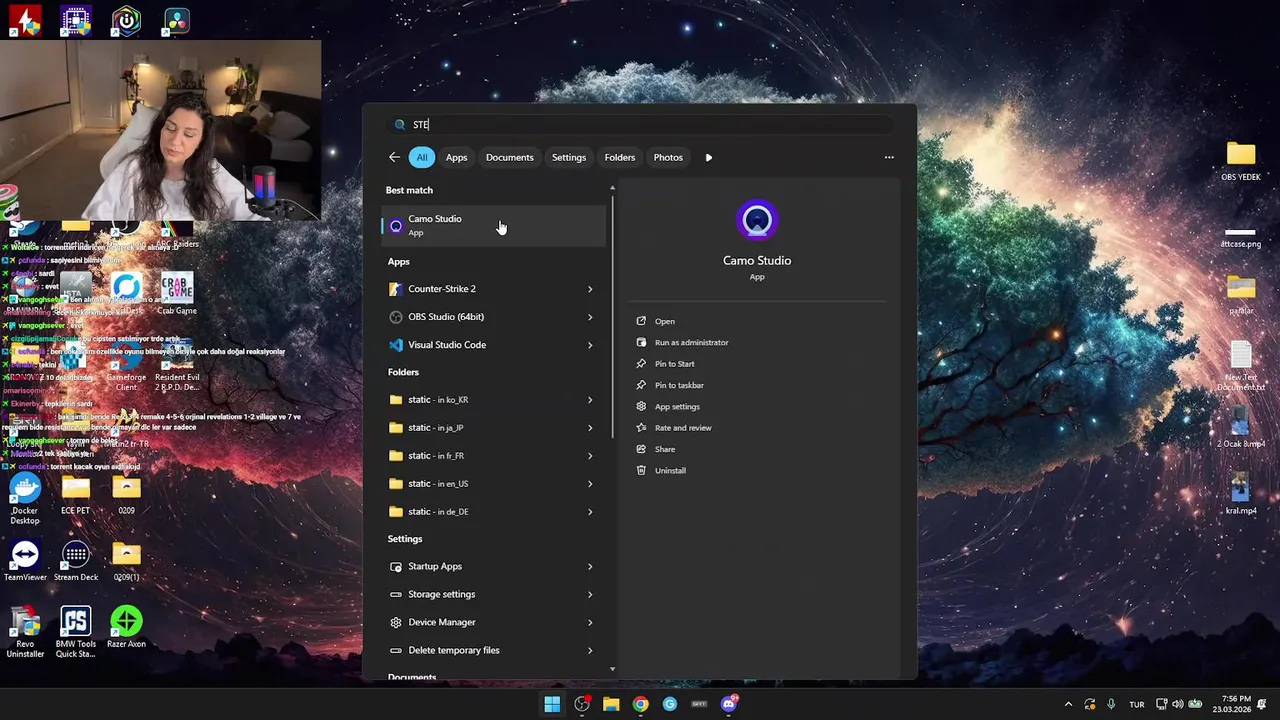1280x720 pixels.
Task: Show more filters with play arrow
Action: pyautogui.click(x=709, y=157)
